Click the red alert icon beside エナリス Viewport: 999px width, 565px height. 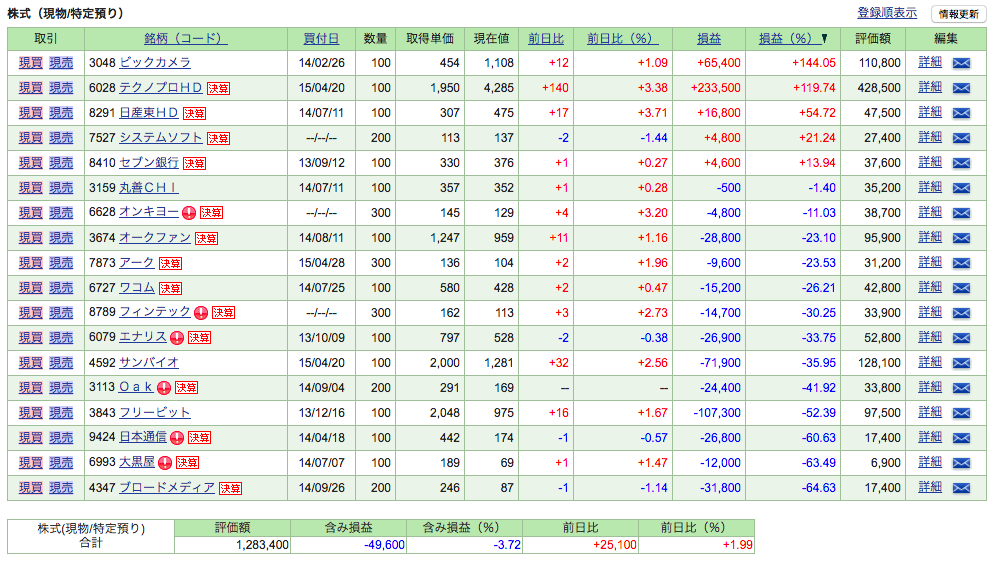177,338
